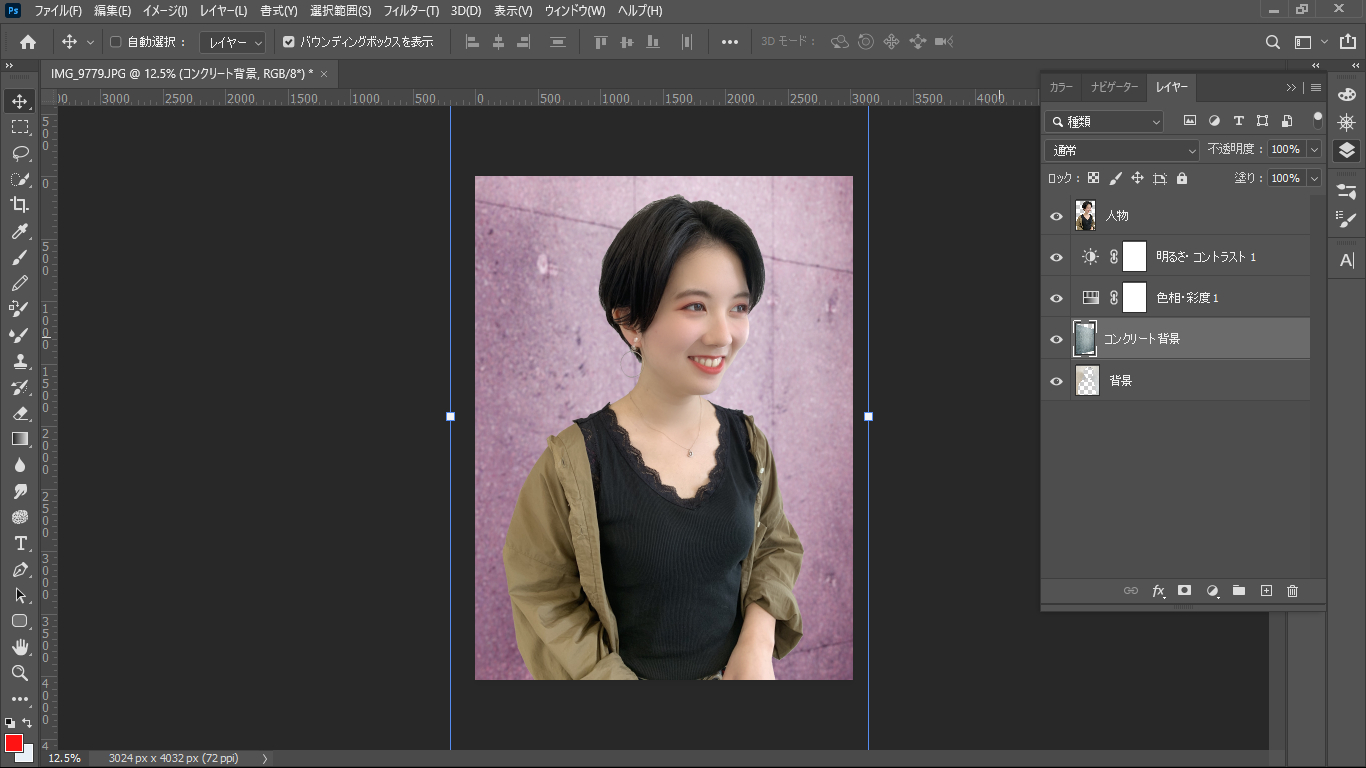Image resolution: width=1366 pixels, height=768 pixels.
Task: Enable the 自動選択 checkbox
Action: pos(115,42)
